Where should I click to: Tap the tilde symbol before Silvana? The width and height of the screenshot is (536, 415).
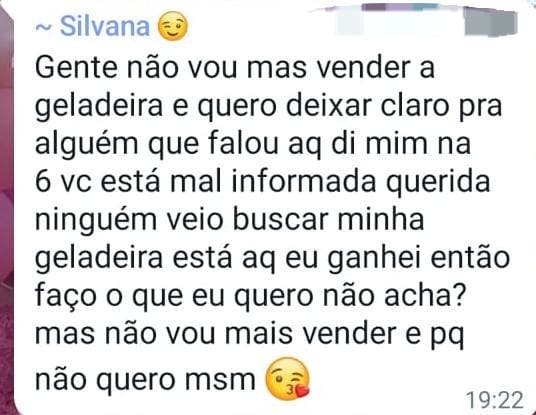44,28
